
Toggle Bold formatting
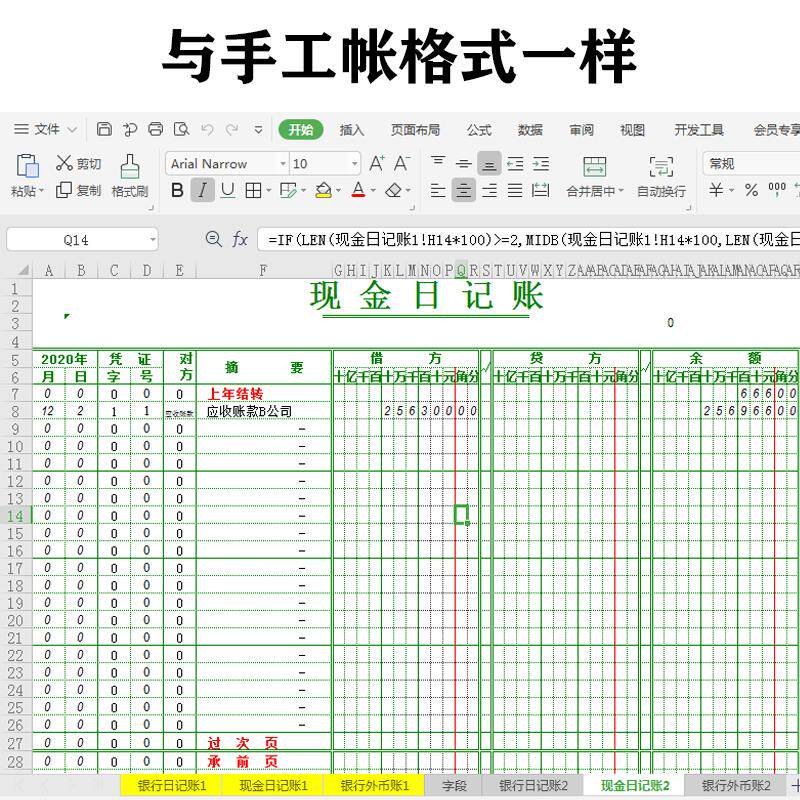pos(176,190)
